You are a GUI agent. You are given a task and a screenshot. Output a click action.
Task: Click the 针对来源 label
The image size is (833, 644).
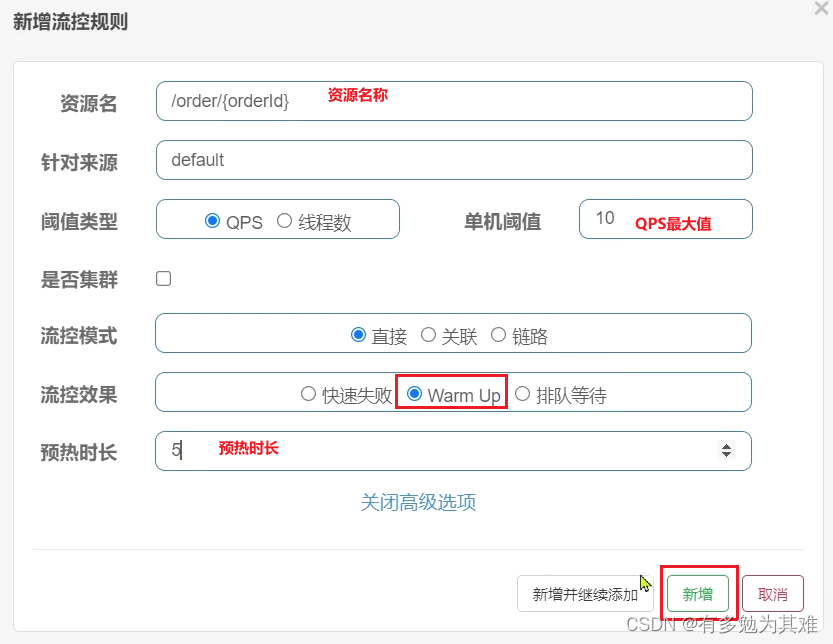(x=79, y=162)
